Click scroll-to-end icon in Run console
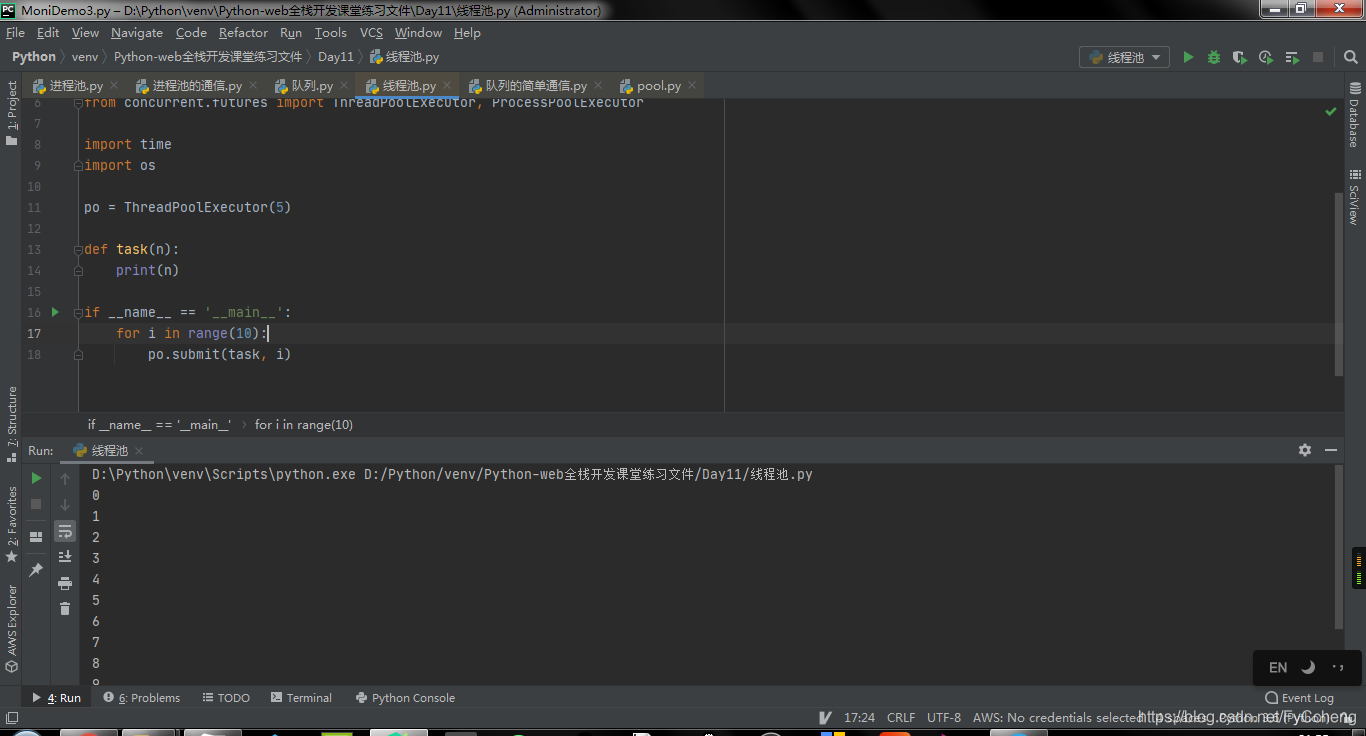Screen dimensions: 1366x736 pos(65,556)
